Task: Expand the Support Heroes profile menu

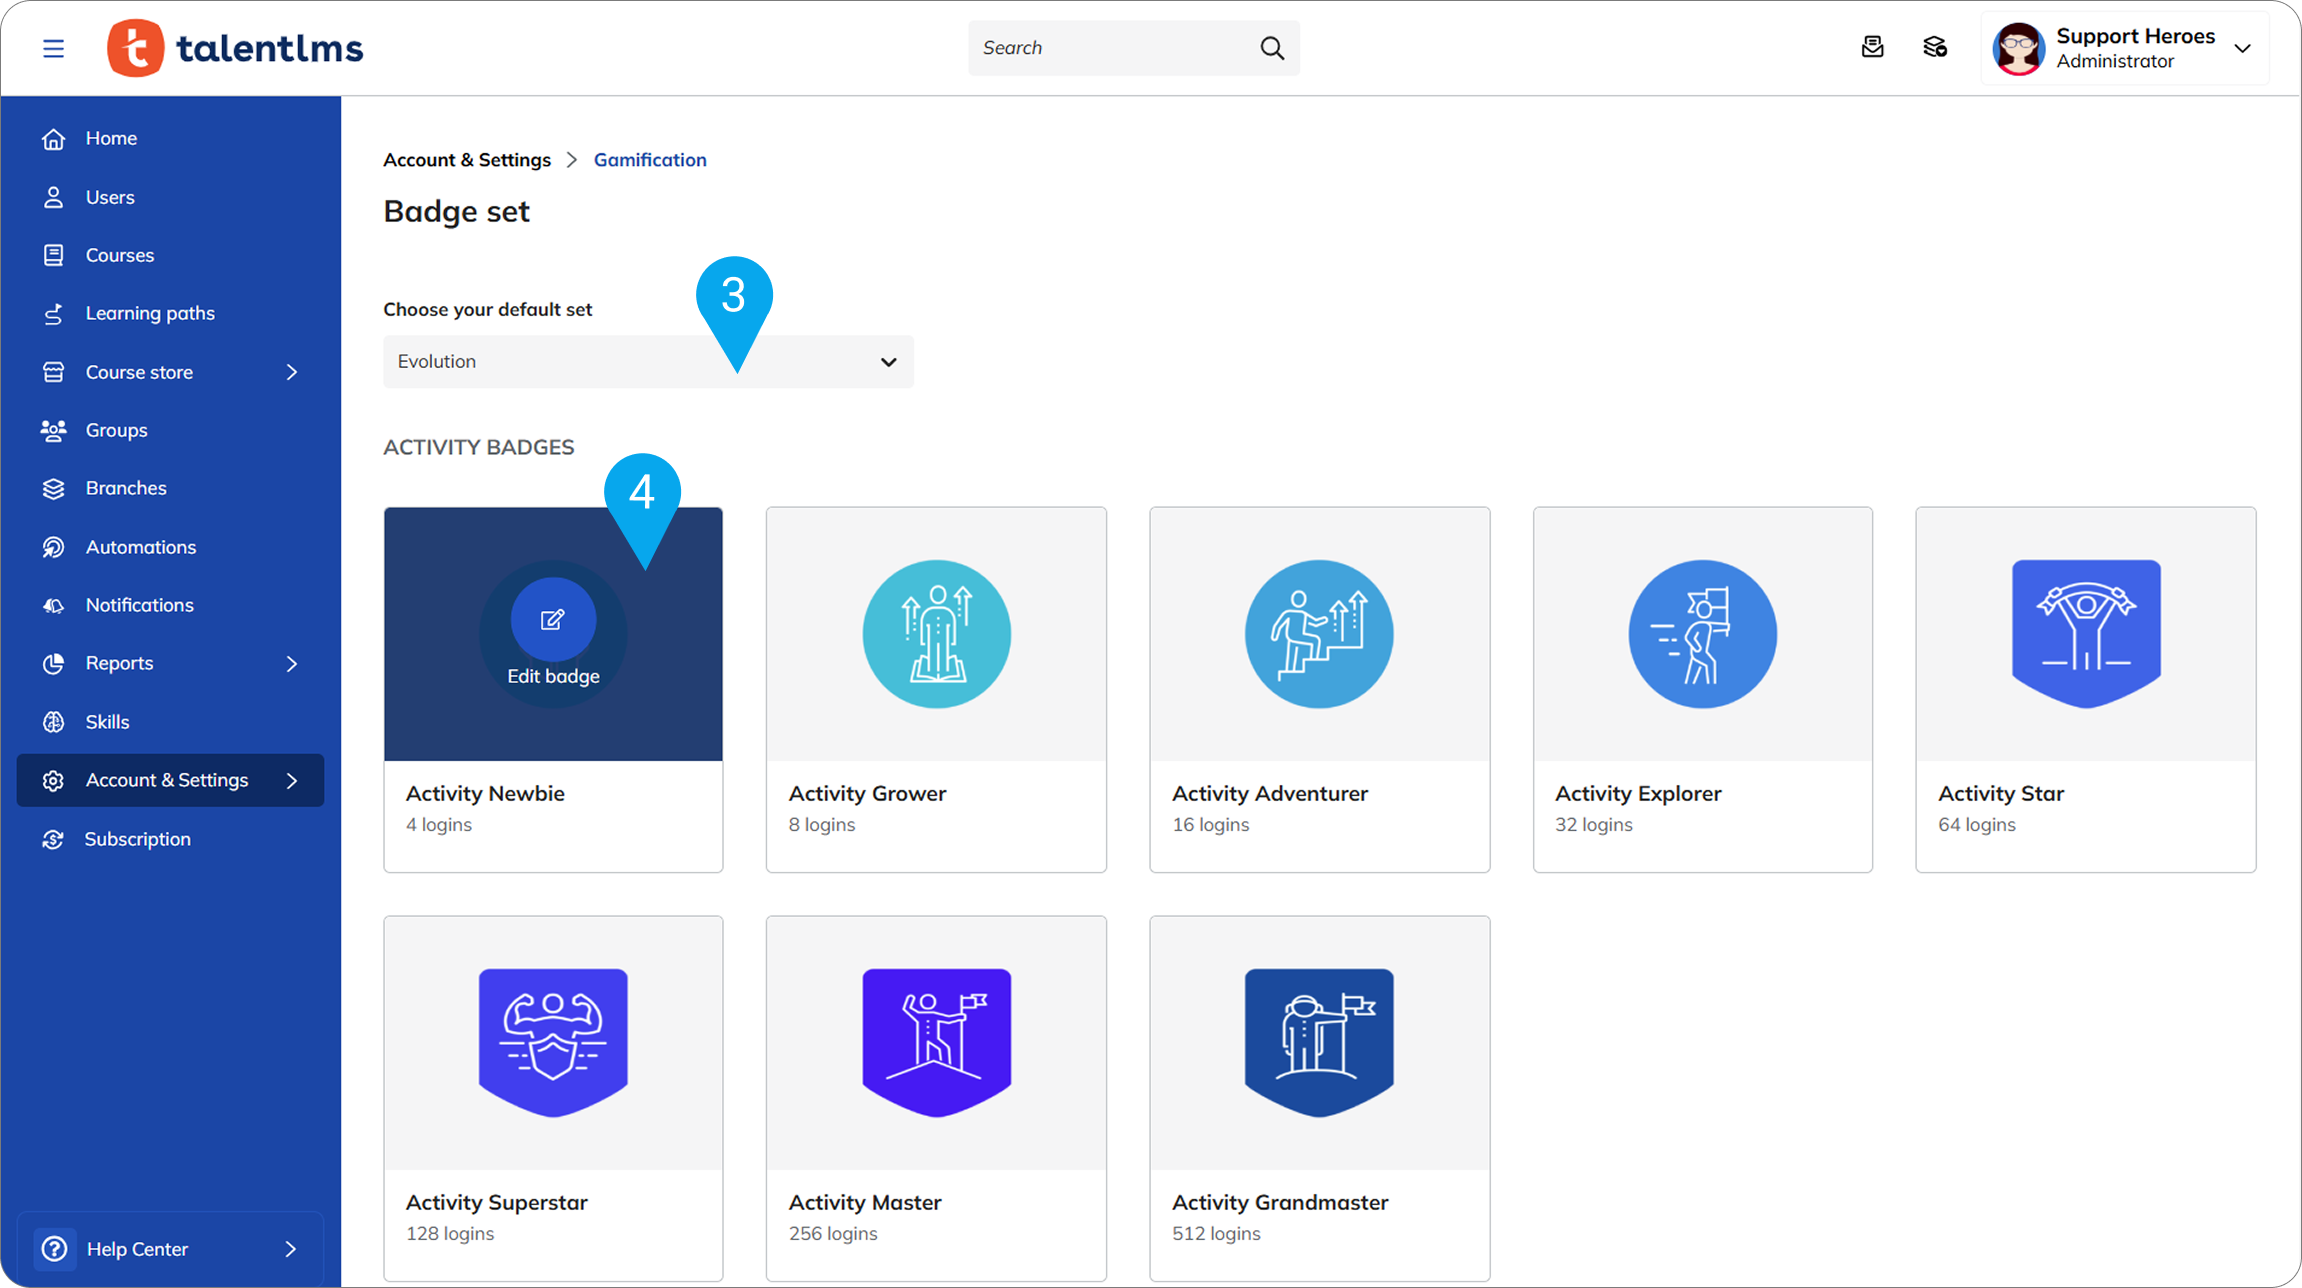Action: 2242,48
